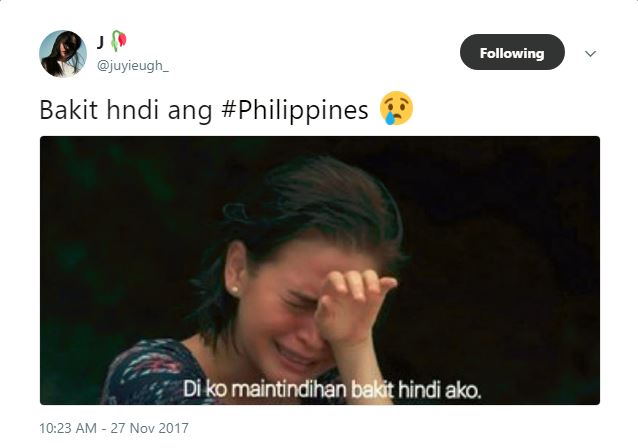Click the tweet text word Bakit
Image resolution: width=638 pixels, height=448 pixels.
69,110
